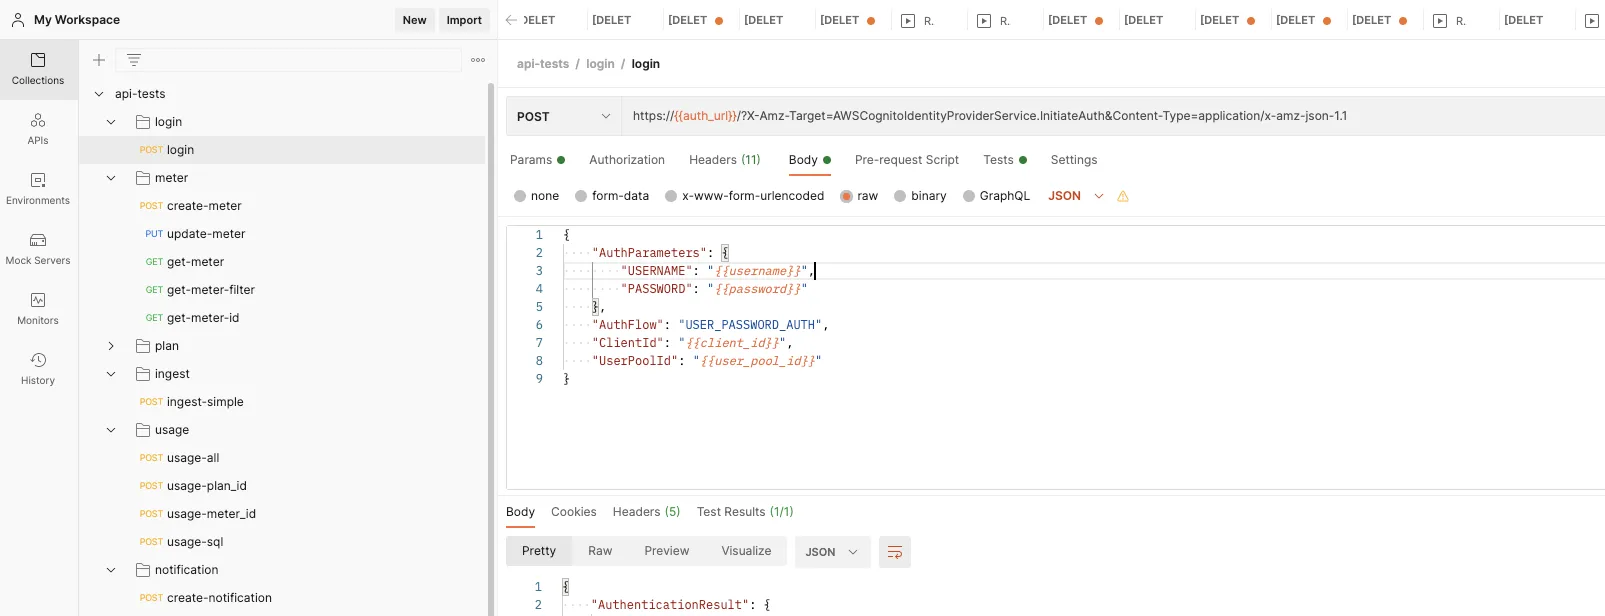Click the folder icon of the notification folder
Image resolution: width=1605 pixels, height=616 pixels.
click(x=143, y=570)
